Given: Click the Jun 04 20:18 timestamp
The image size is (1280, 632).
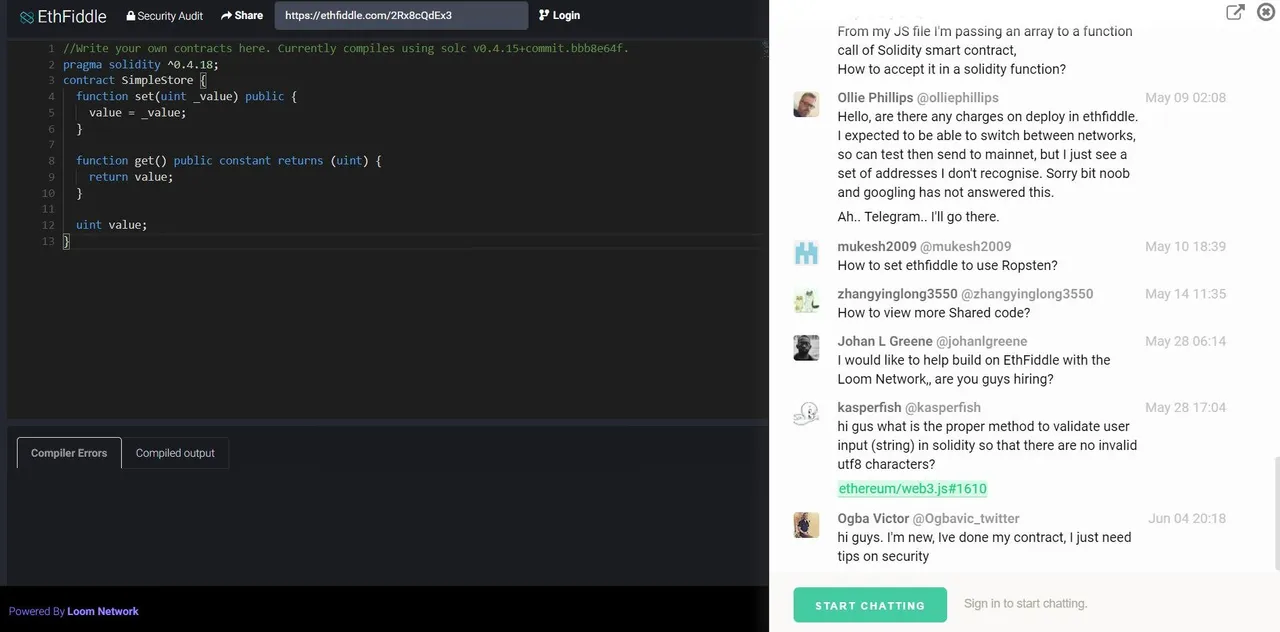Looking at the screenshot, I should (1186, 519).
